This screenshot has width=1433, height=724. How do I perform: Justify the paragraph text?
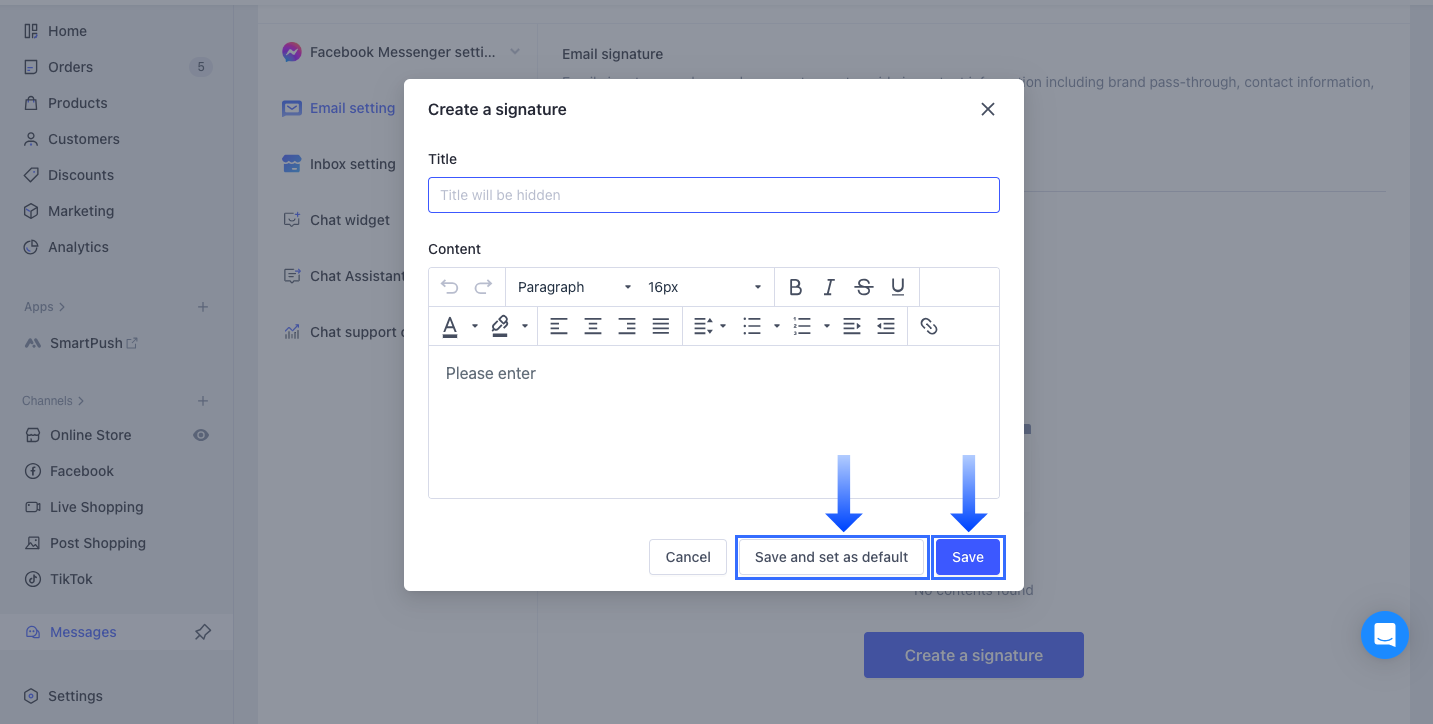[660, 325]
